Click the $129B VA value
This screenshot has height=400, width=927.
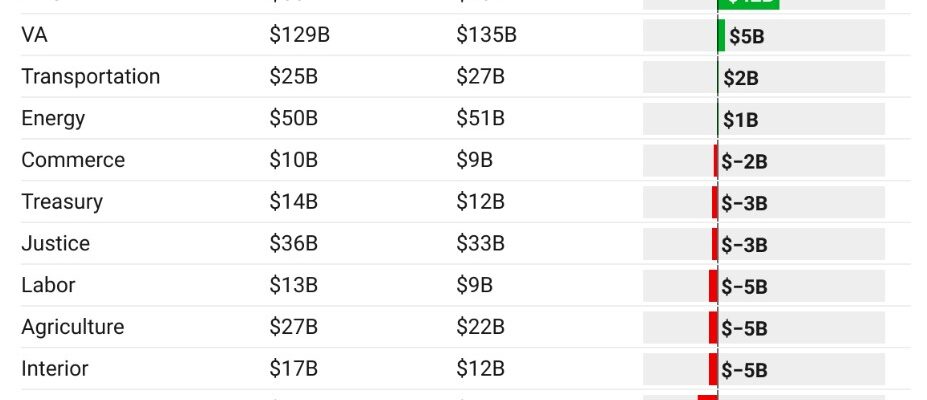[x=299, y=35]
